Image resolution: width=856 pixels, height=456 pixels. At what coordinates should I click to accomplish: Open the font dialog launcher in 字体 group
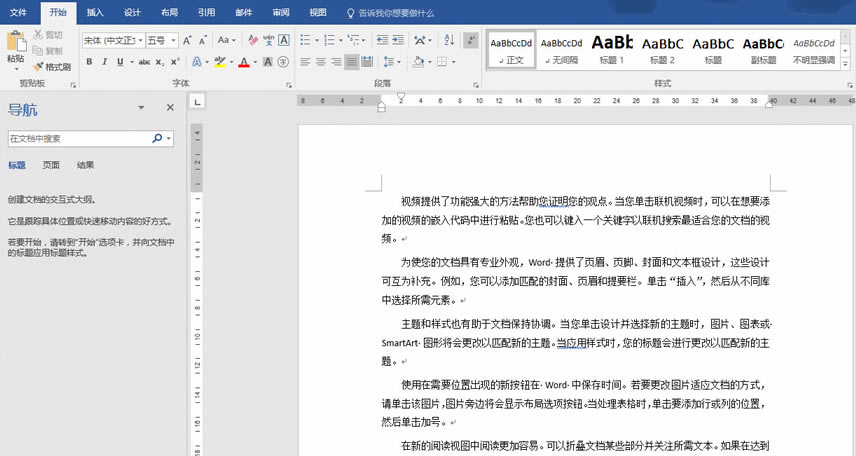(x=288, y=85)
